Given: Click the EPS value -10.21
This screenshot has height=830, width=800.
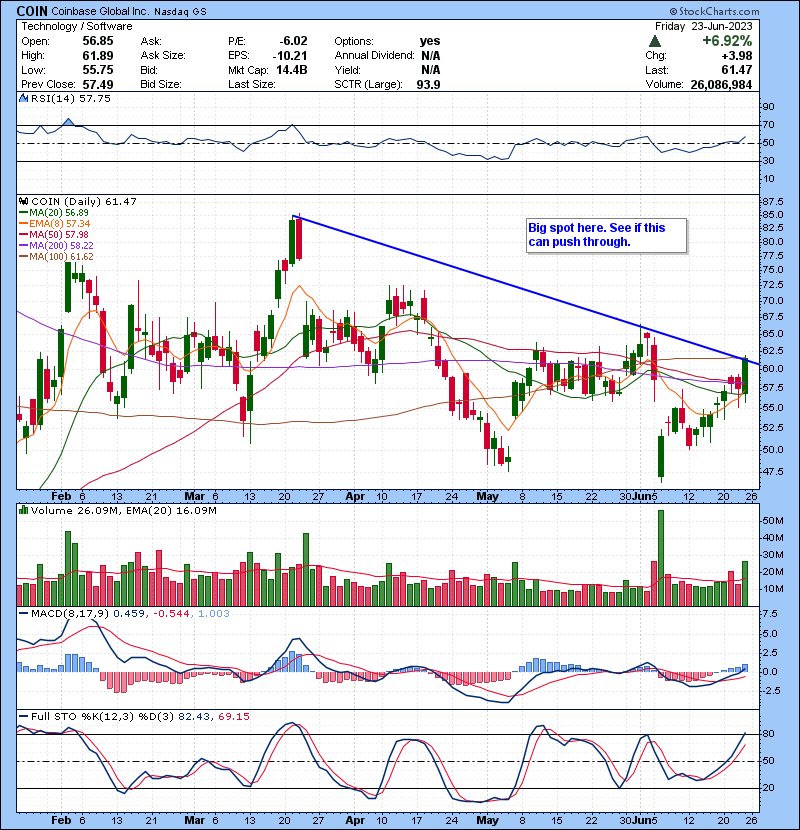Looking at the screenshot, I should (x=290, y=55).
